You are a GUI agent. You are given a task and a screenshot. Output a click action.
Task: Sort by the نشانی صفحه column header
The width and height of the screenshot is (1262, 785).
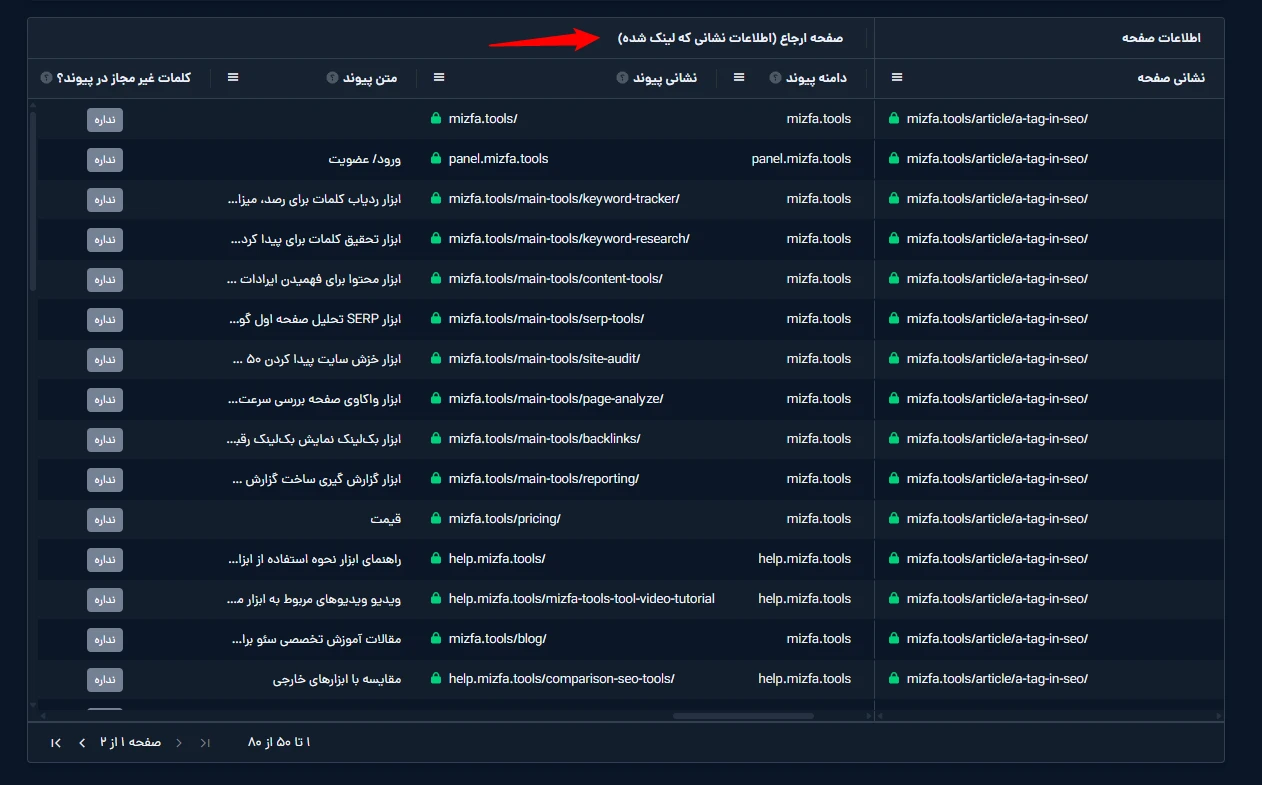tap(1170, 78)
